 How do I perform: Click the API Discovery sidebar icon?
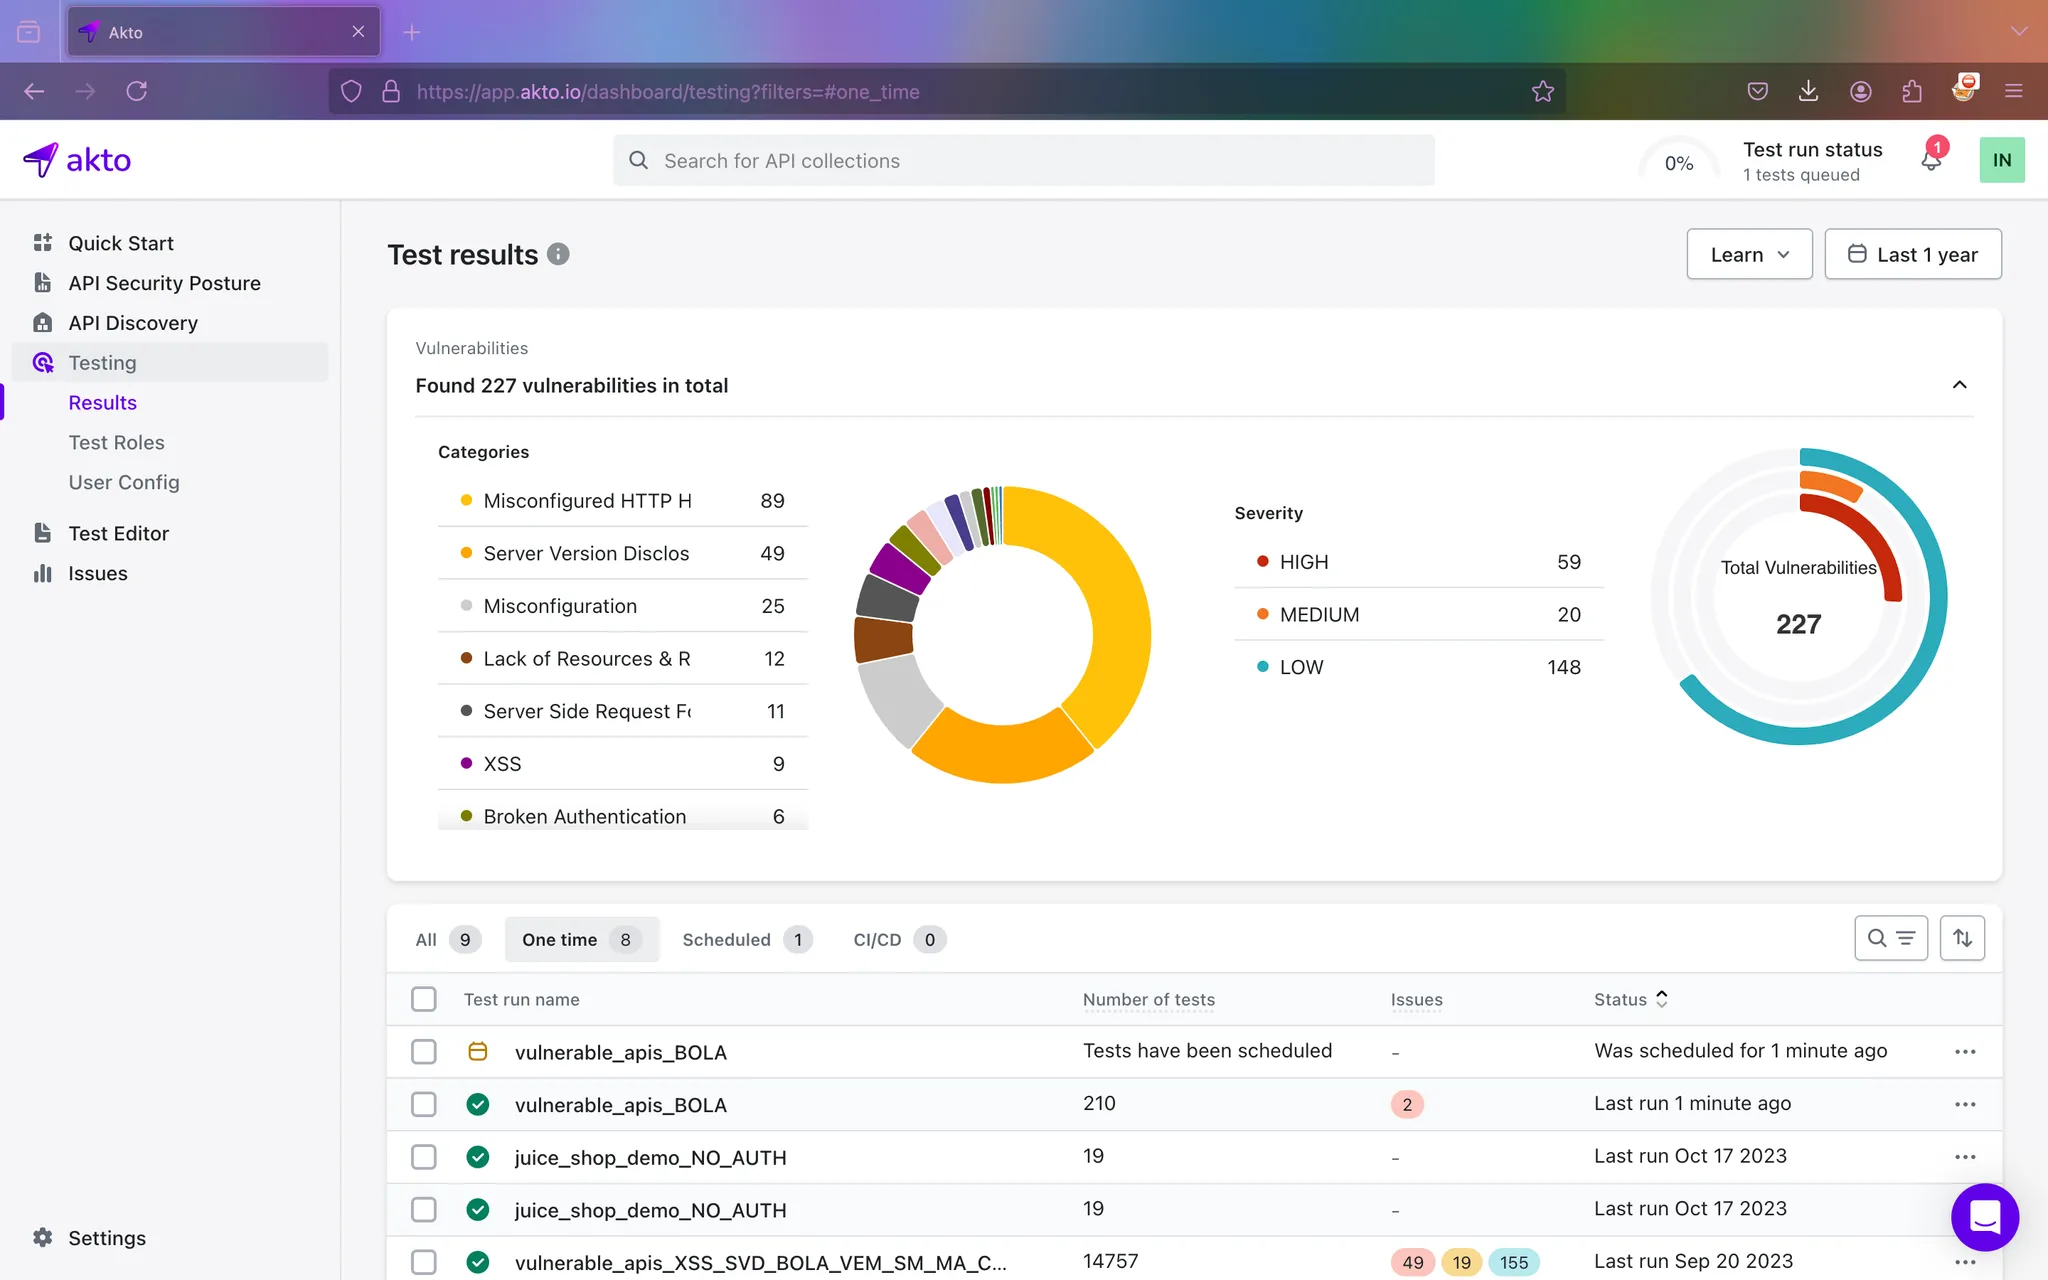(x=43, y=323)
